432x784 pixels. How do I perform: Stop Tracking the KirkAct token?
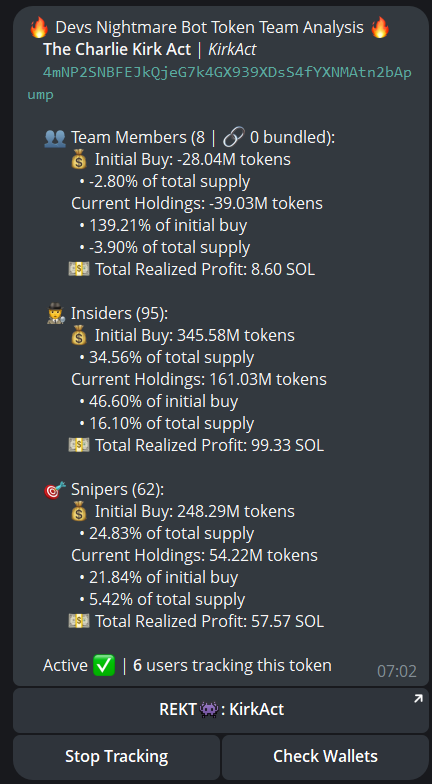(x=116, y=756)
